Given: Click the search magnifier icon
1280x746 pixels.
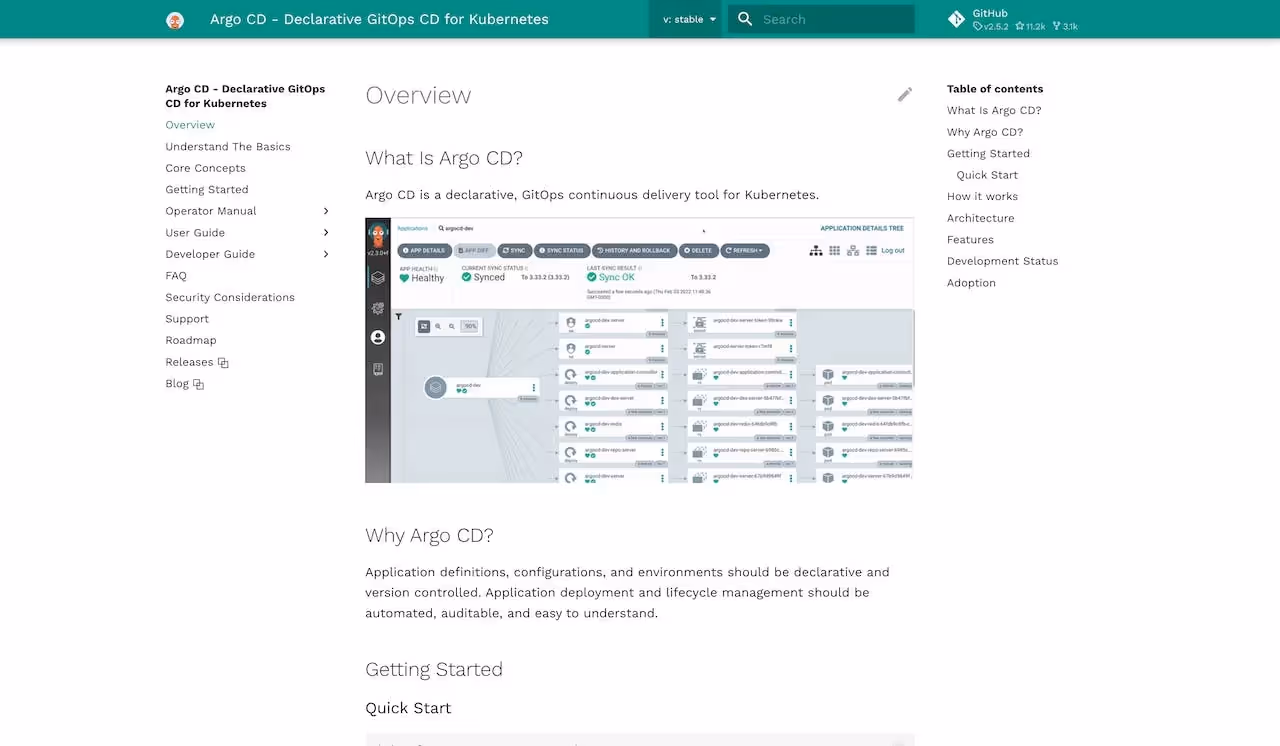Looking at the screenshot, I should (x=744, y=19).
